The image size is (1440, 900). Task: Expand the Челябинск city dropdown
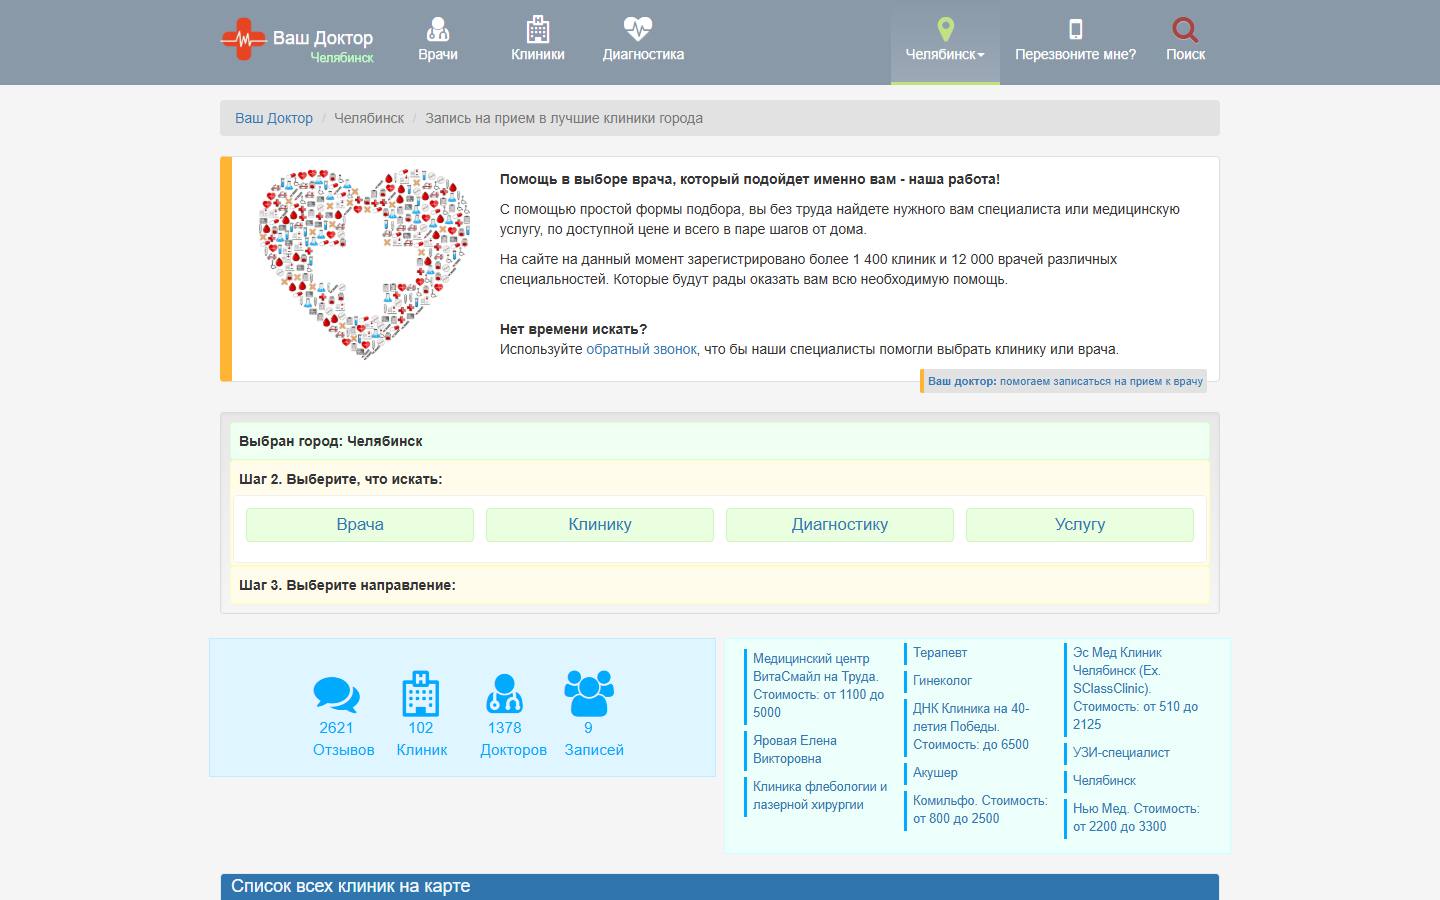point(945,54)
